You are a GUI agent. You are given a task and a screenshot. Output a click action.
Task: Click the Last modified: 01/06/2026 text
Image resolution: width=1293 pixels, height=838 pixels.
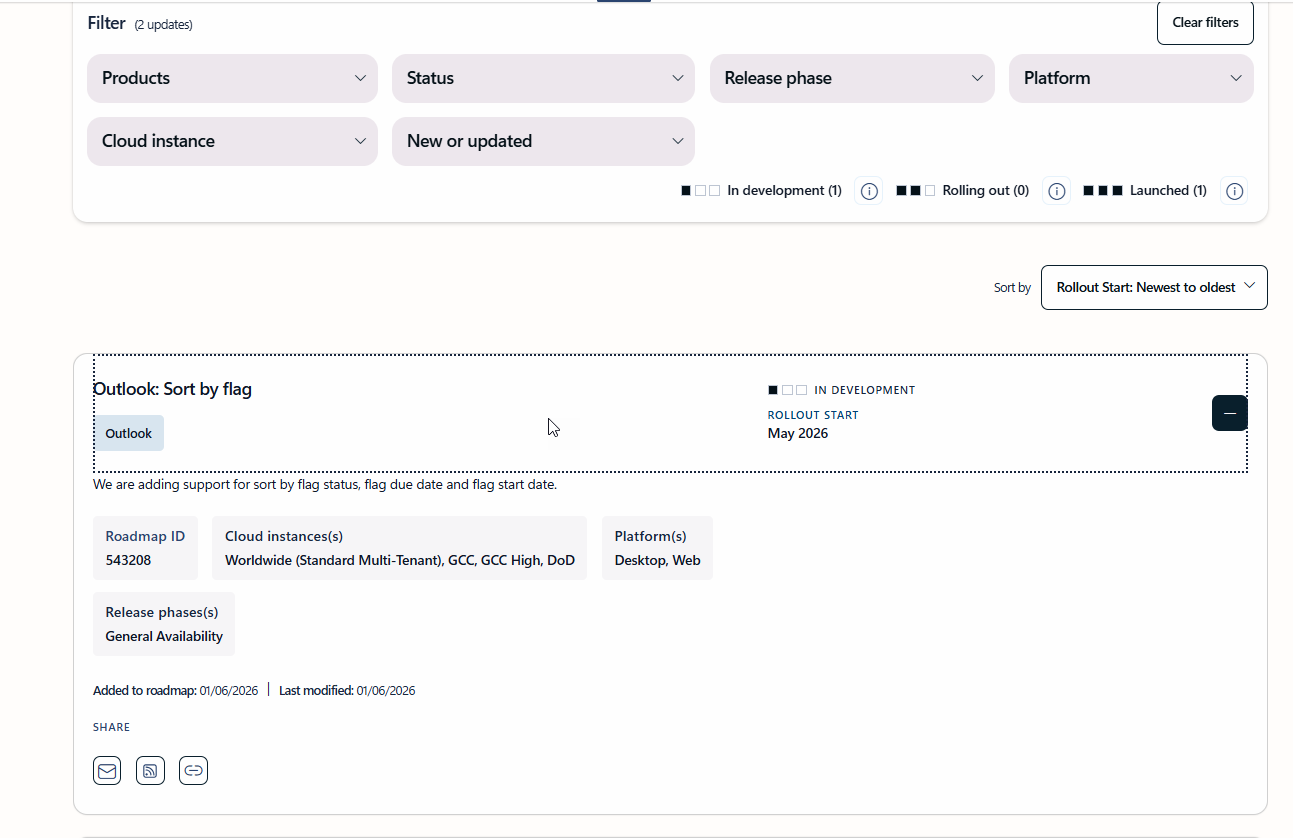347,690
